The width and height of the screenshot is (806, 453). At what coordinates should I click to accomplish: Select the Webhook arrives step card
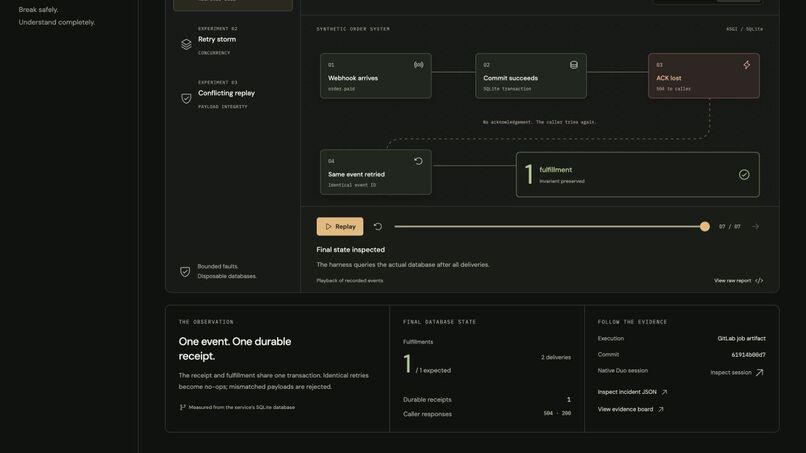pyautogui.click(x=376, y=76)
